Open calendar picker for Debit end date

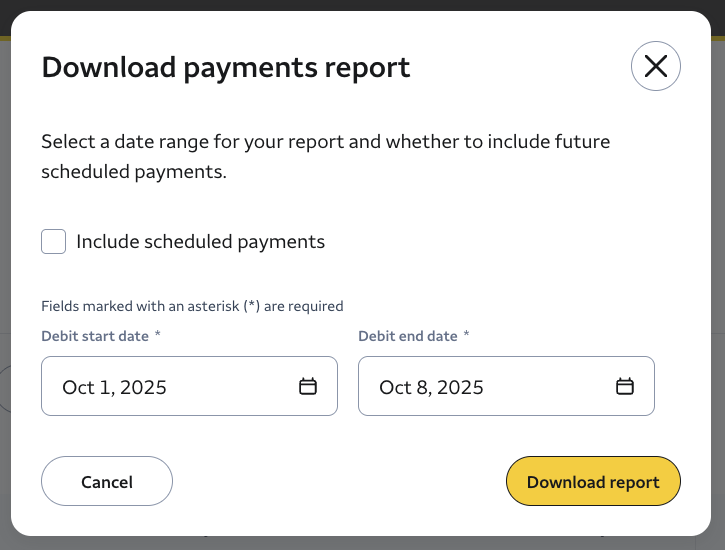click(625, 387)
